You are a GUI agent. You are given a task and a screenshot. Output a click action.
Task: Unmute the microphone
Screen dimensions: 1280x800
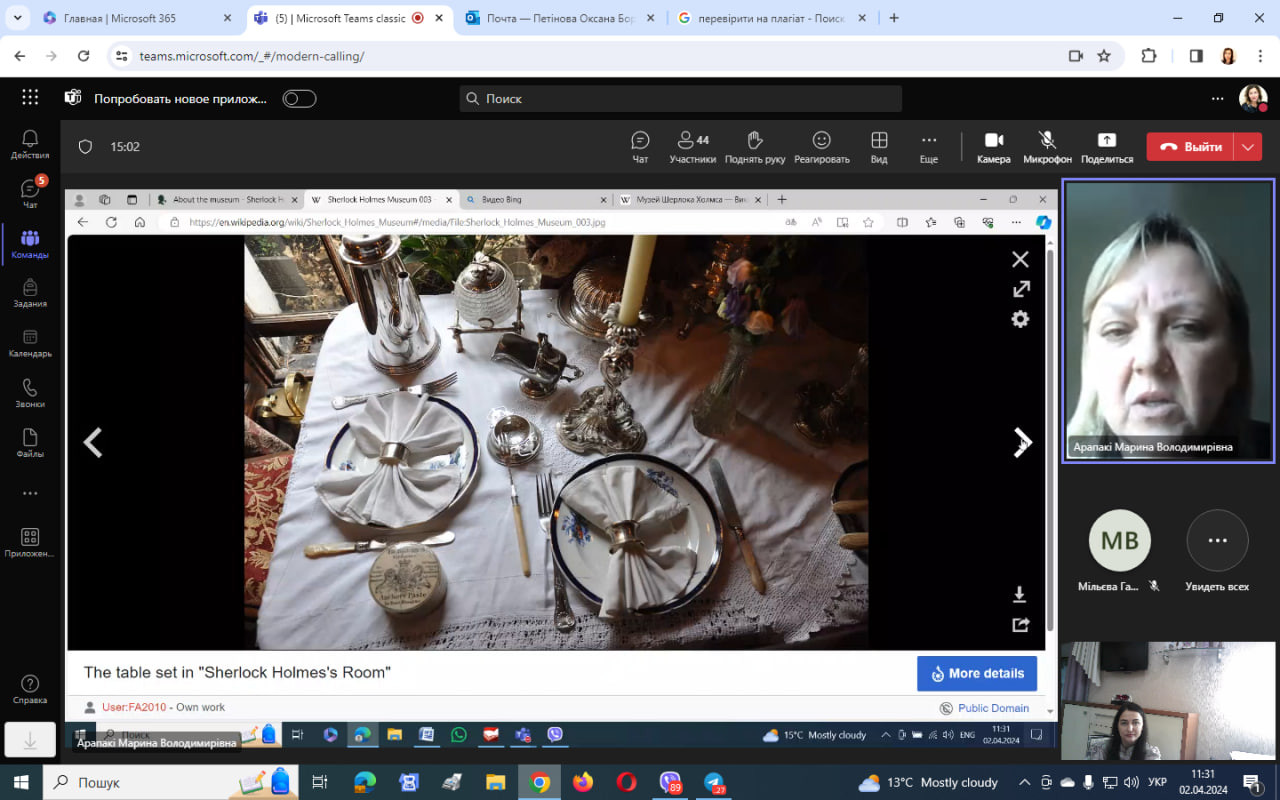click(1047, 146)
